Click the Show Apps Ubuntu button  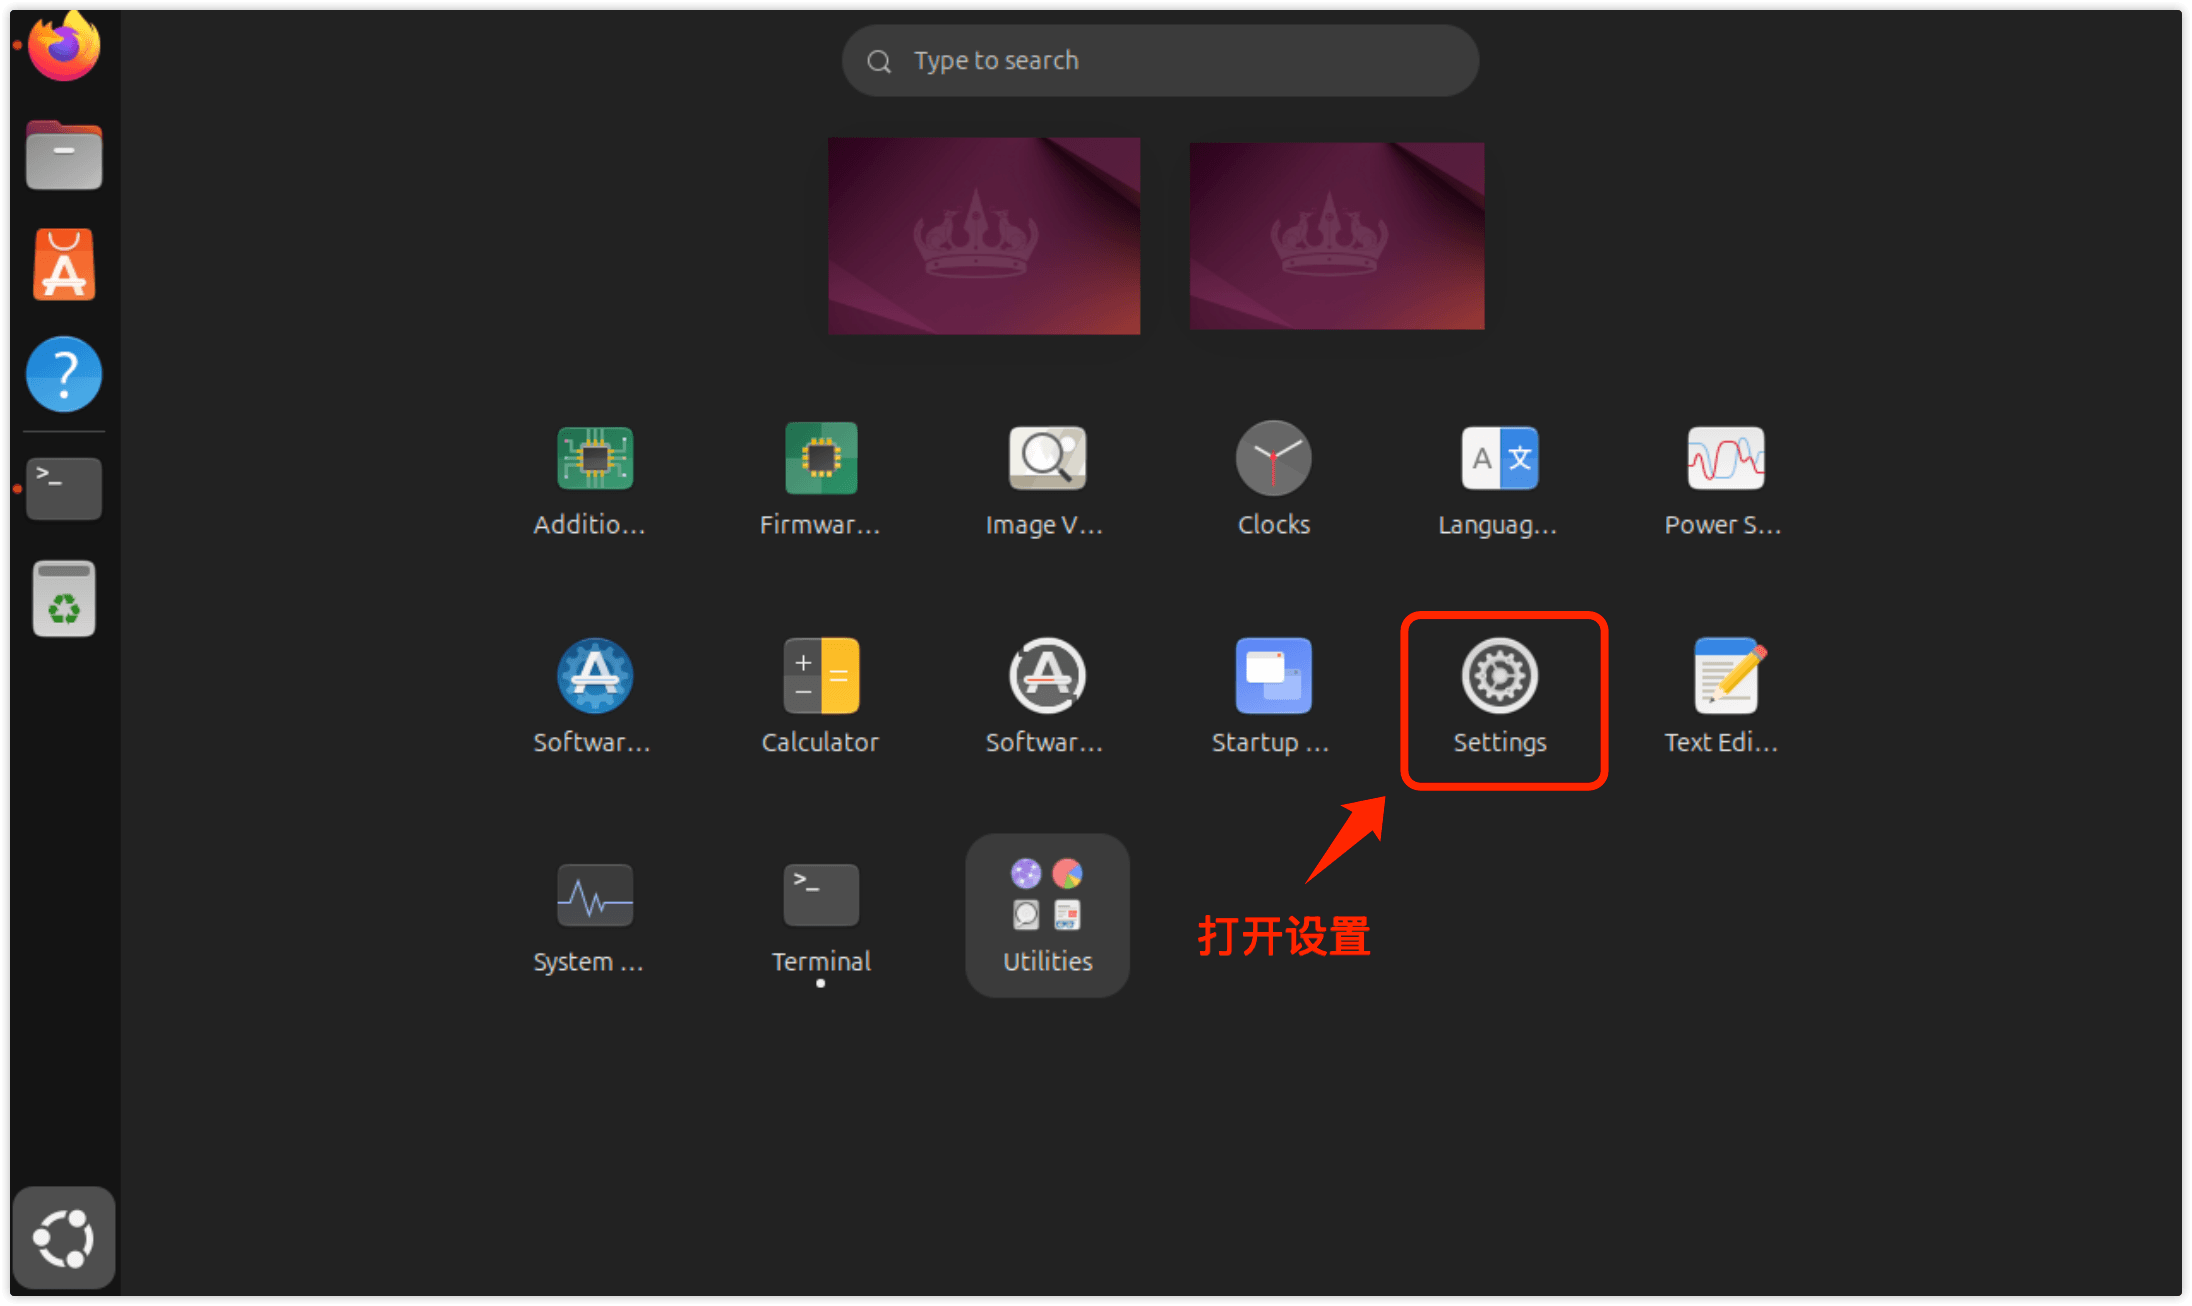click(64, 1238)
